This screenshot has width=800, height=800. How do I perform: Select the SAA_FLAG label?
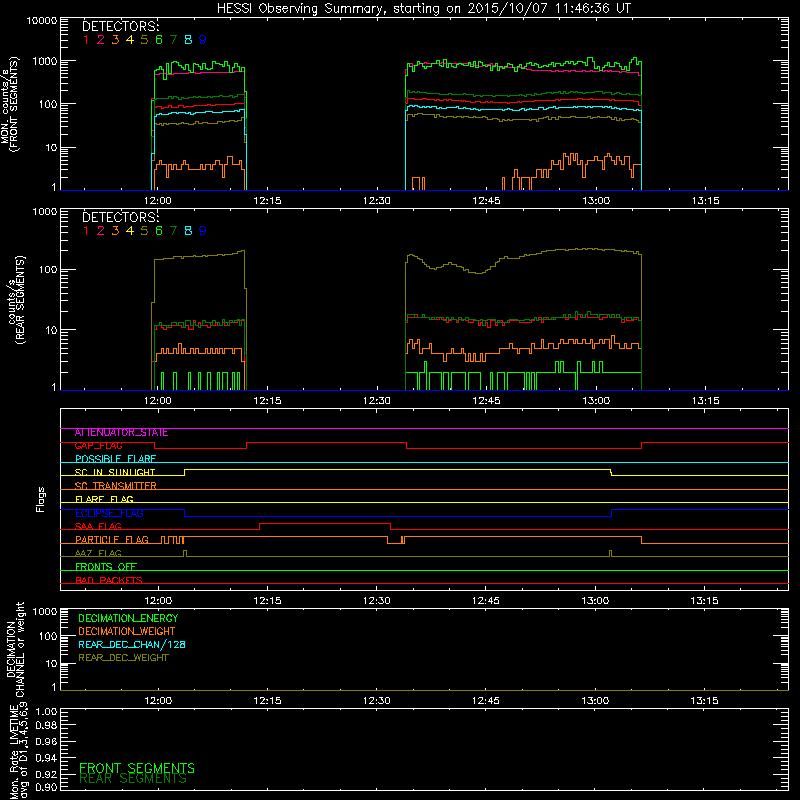[x=98, y=527]
